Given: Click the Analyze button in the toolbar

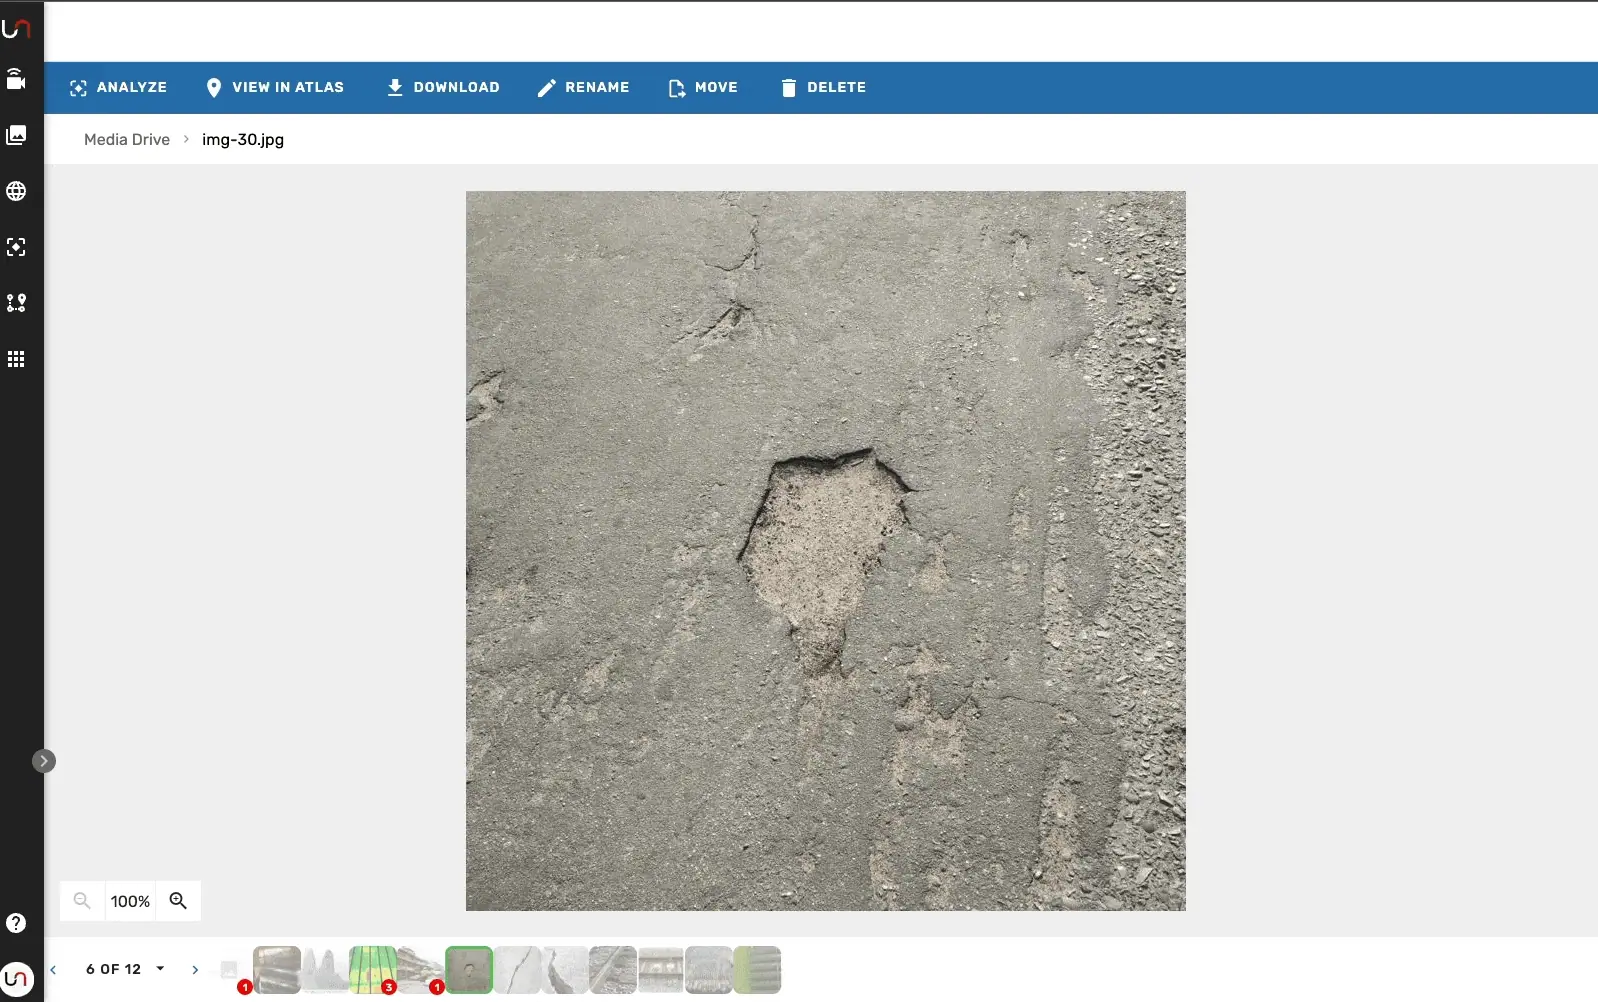Looking at the screenshot, I should tap(118, 88).
